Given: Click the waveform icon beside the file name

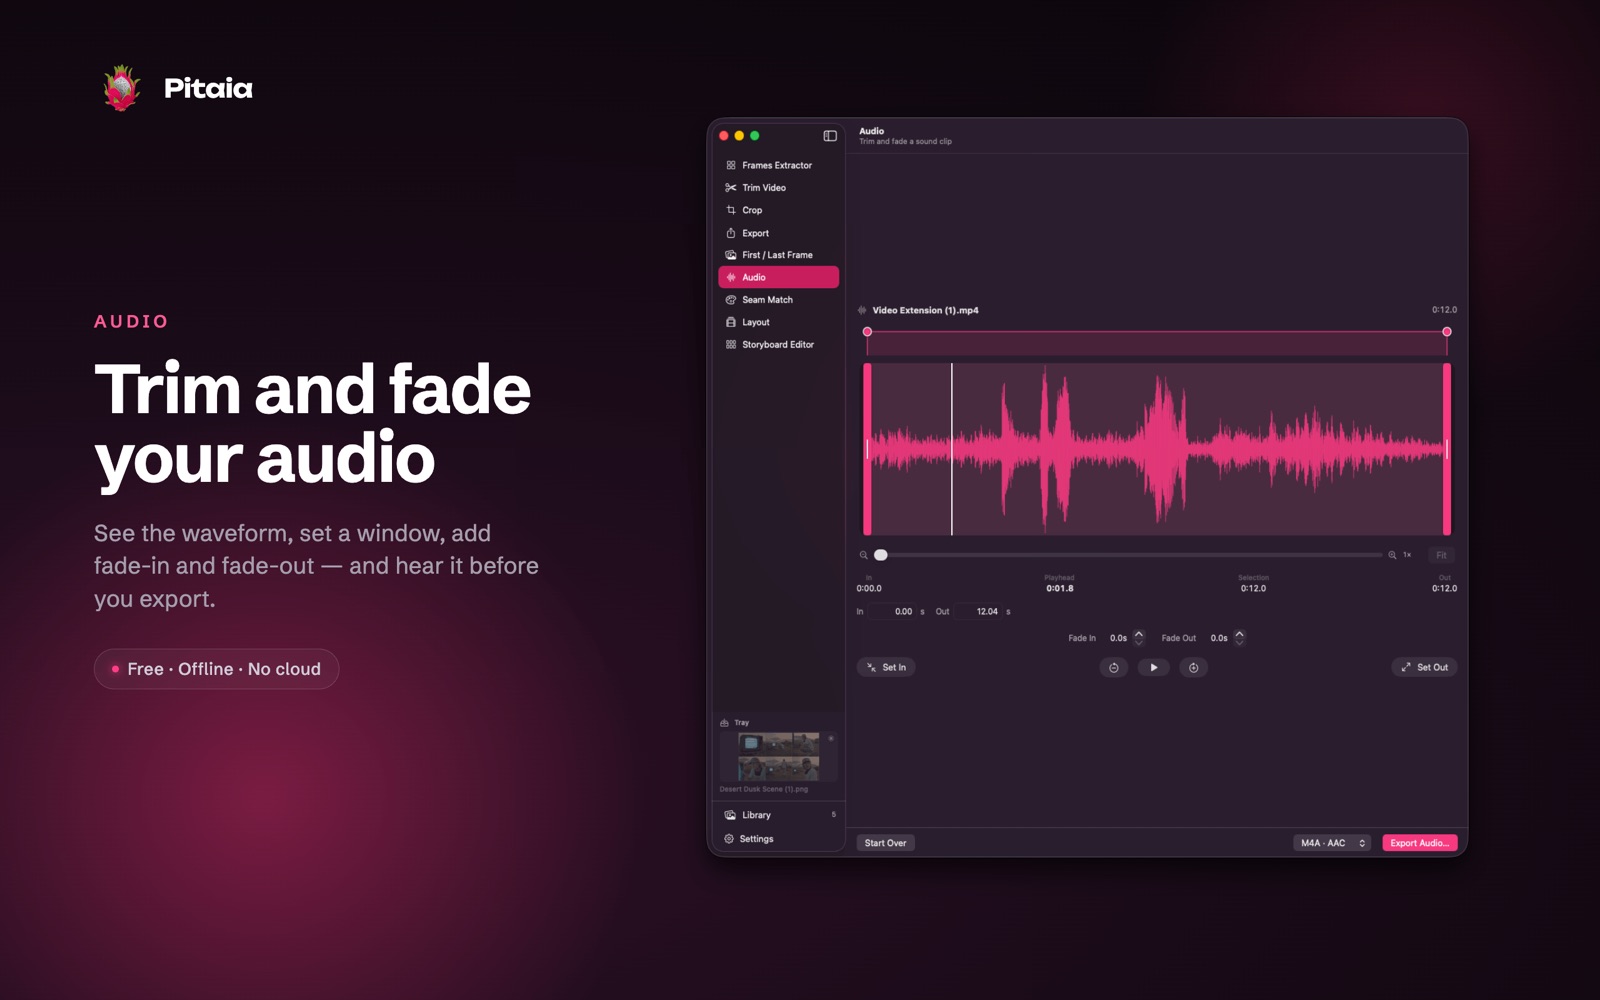Looking at the screenshot, I should click(862, 310).
